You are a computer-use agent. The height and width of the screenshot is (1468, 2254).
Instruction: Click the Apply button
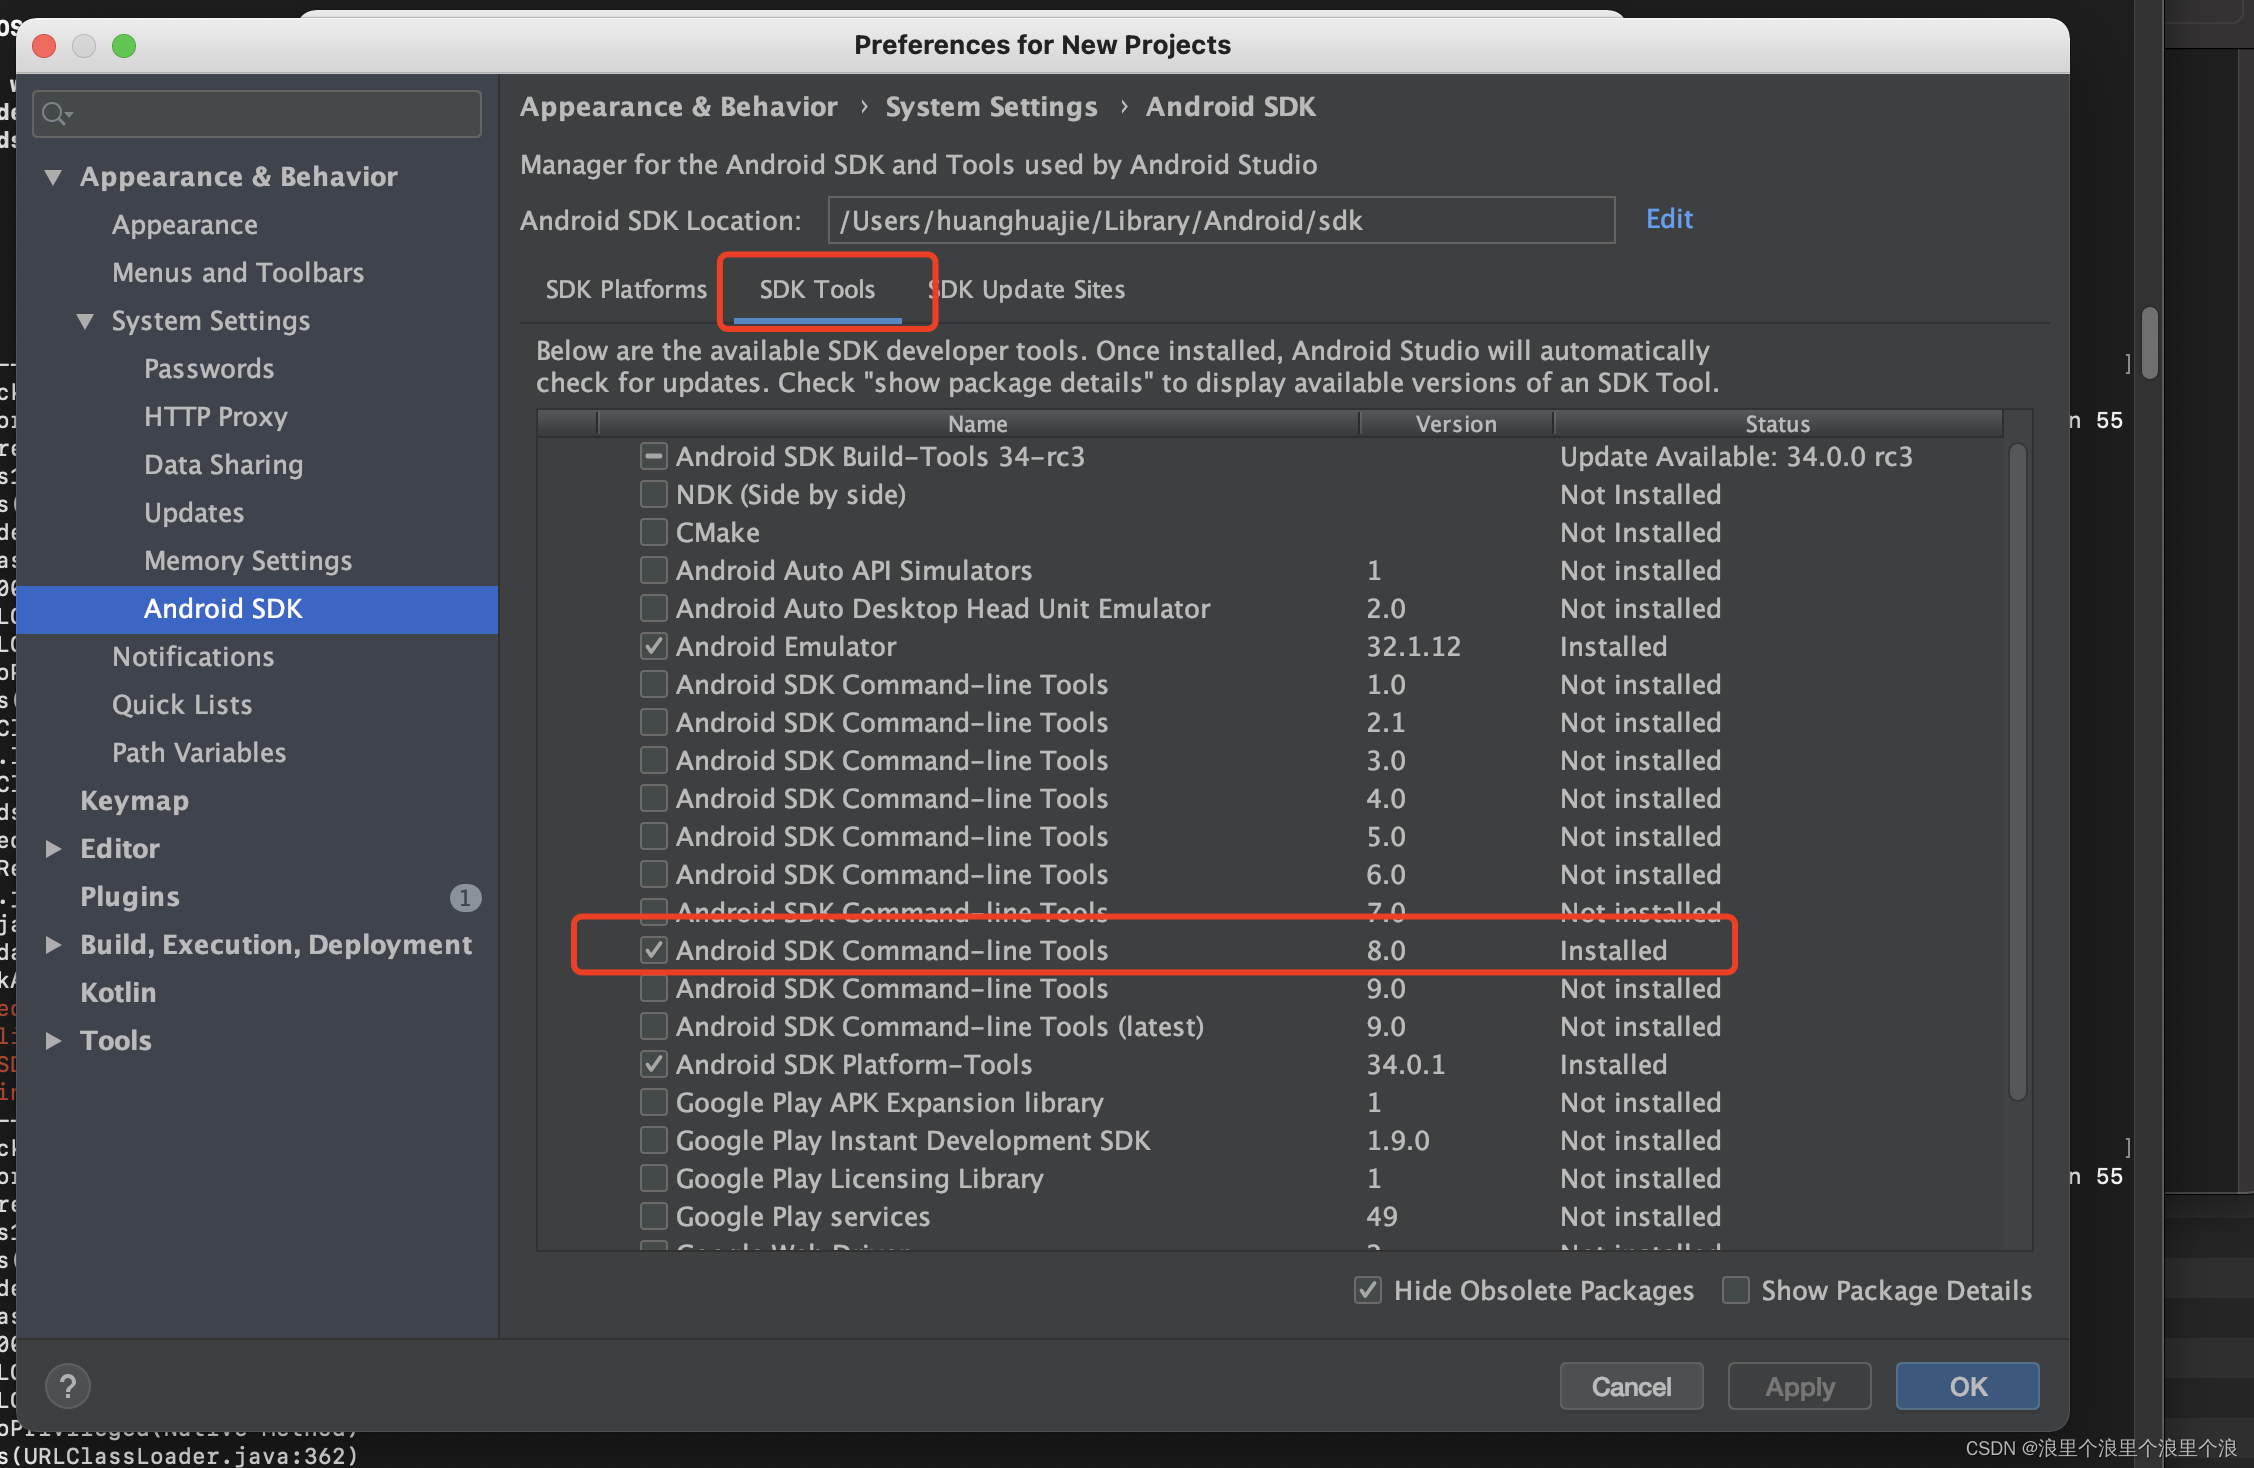(x=1799, y=1387)
